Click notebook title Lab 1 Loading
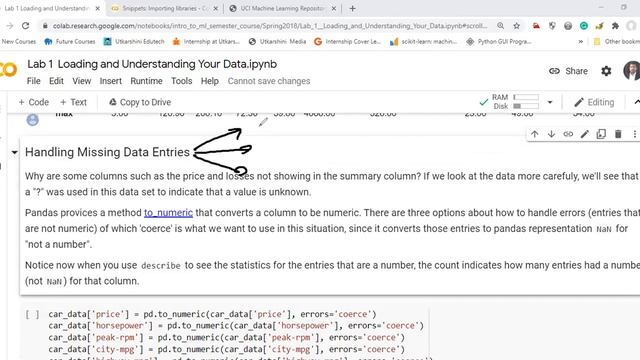Viewport: 640px width, 360px height. pos(152,64)
